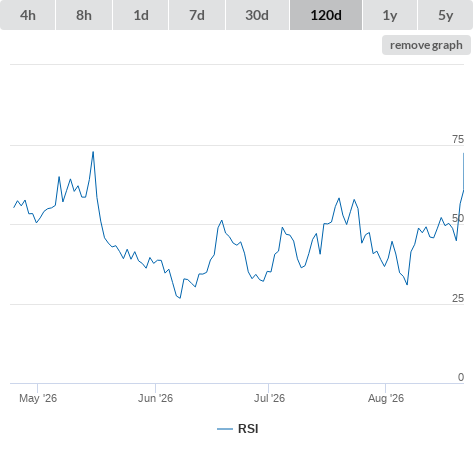Viewport: 474px width, 455px height.
Task: Choose the 1d time range tab
Action: point(141,15)
